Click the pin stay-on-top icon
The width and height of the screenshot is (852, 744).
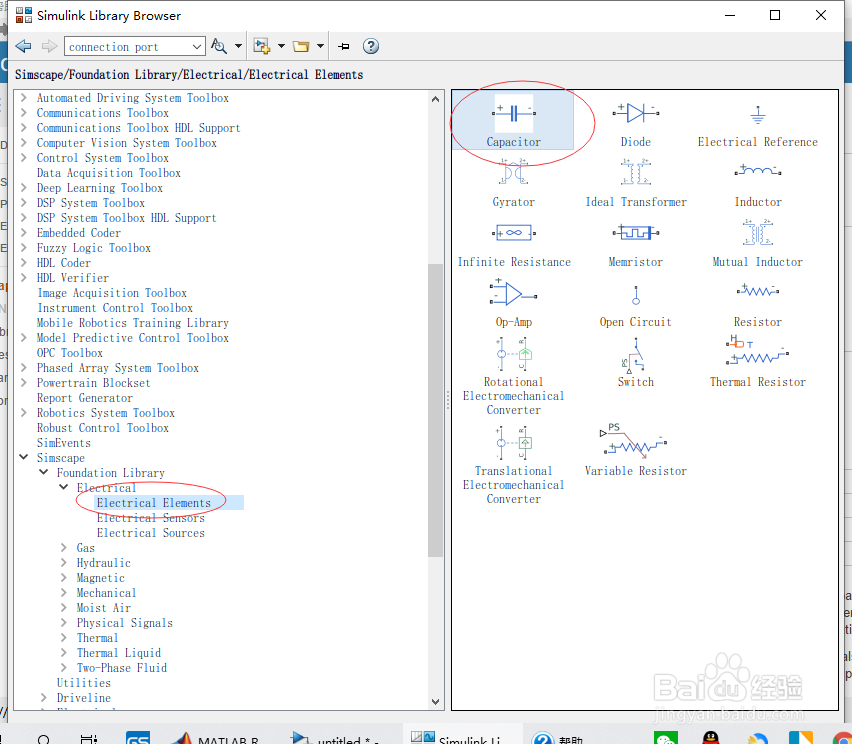point(343,46)
